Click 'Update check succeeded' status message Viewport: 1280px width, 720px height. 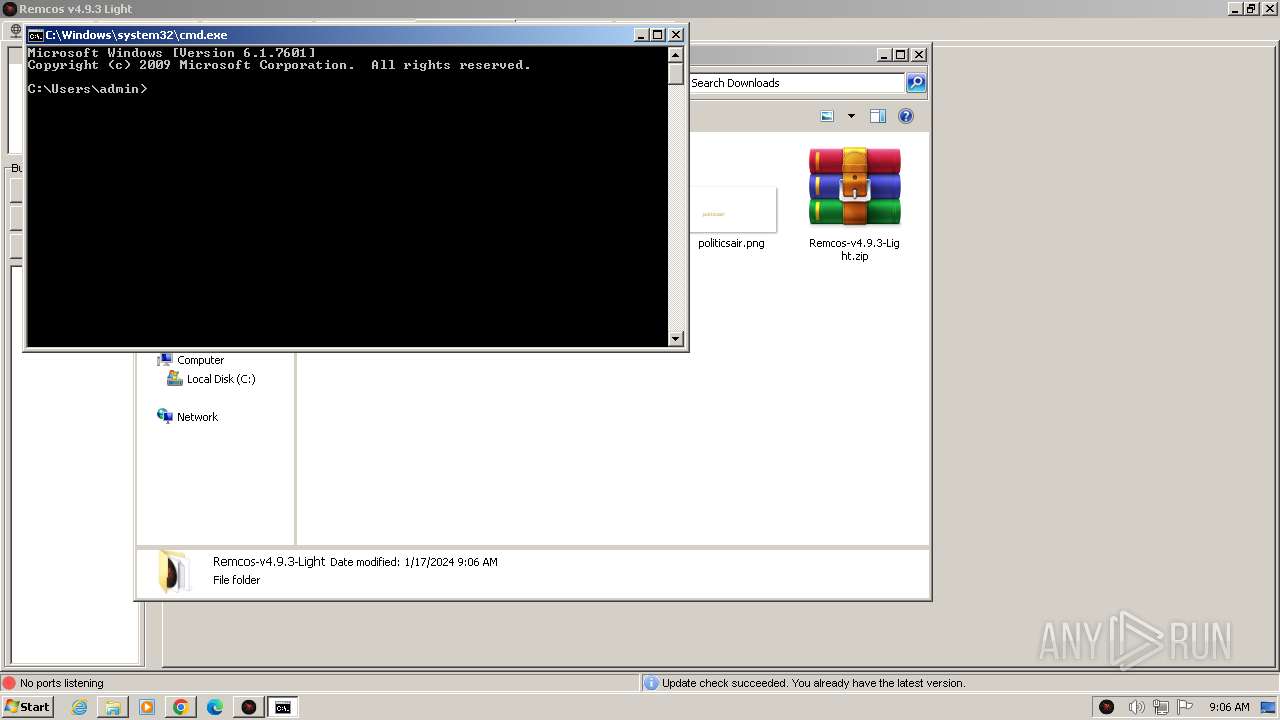(813, 683)
